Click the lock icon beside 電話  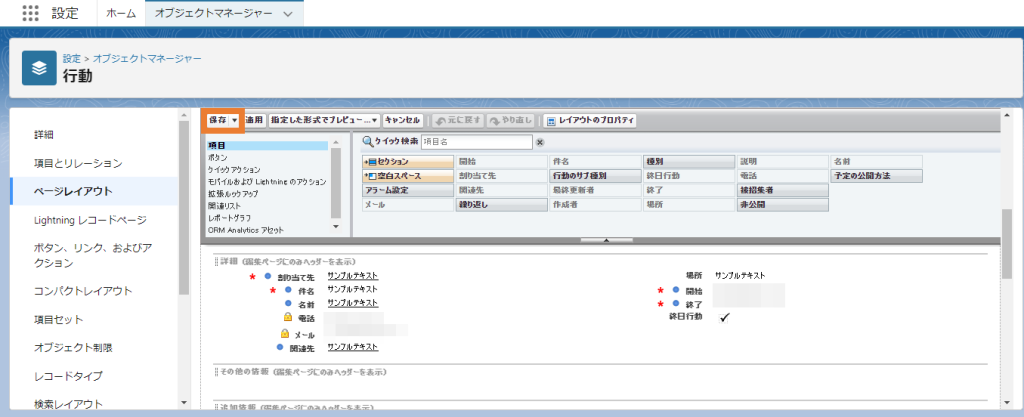(286, 317)
